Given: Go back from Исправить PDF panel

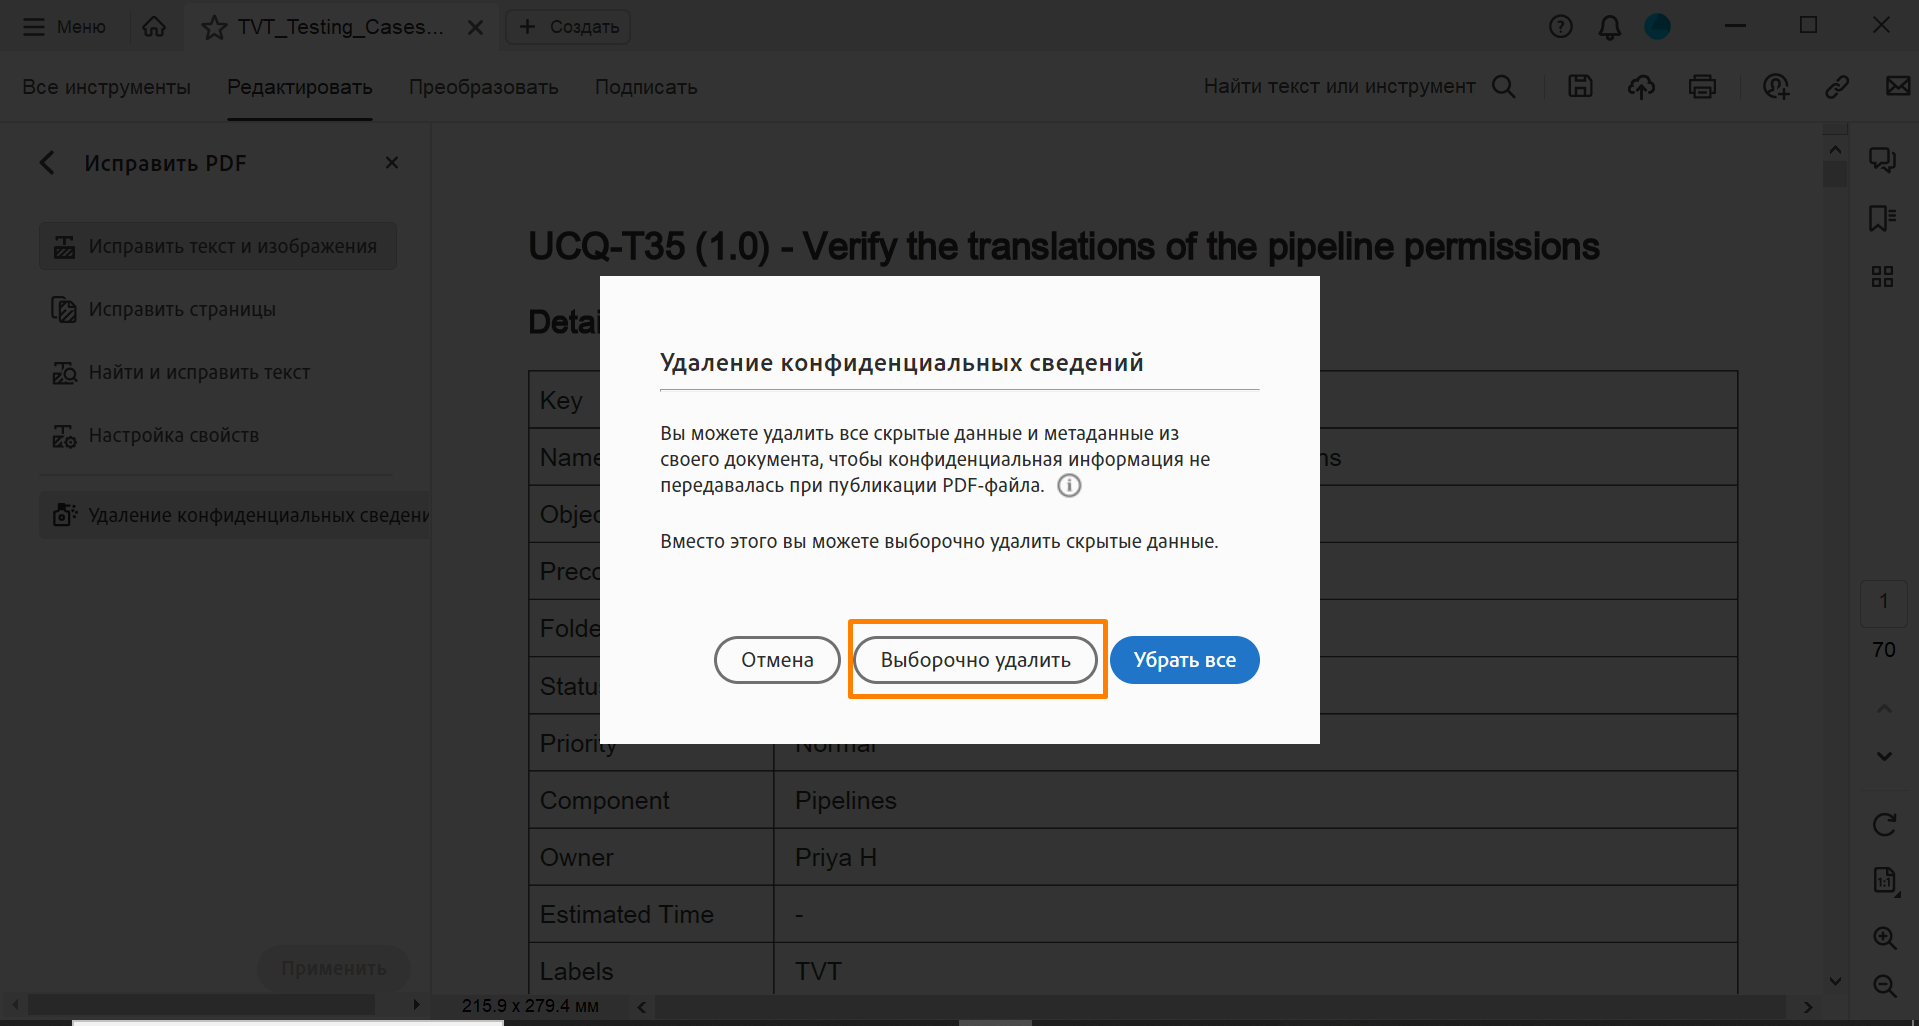Looking at the screenshot, I should click(x=47, y=163).
